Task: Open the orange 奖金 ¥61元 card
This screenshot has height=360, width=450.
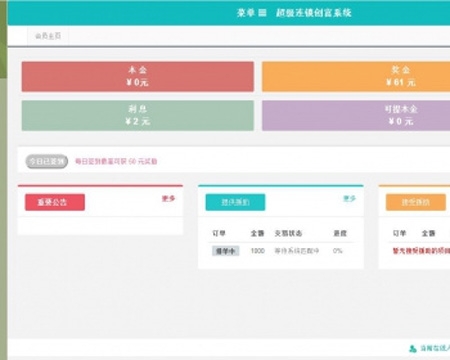Action: pos(356,76)
